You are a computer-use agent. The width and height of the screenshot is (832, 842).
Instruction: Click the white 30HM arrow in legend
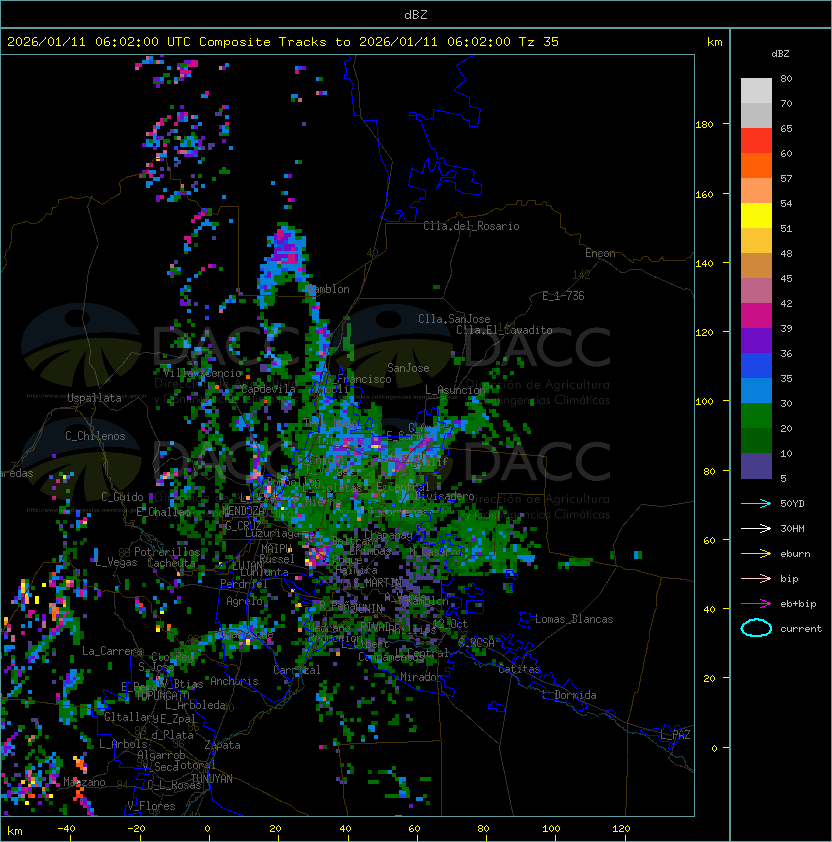(x=756, y=528)
